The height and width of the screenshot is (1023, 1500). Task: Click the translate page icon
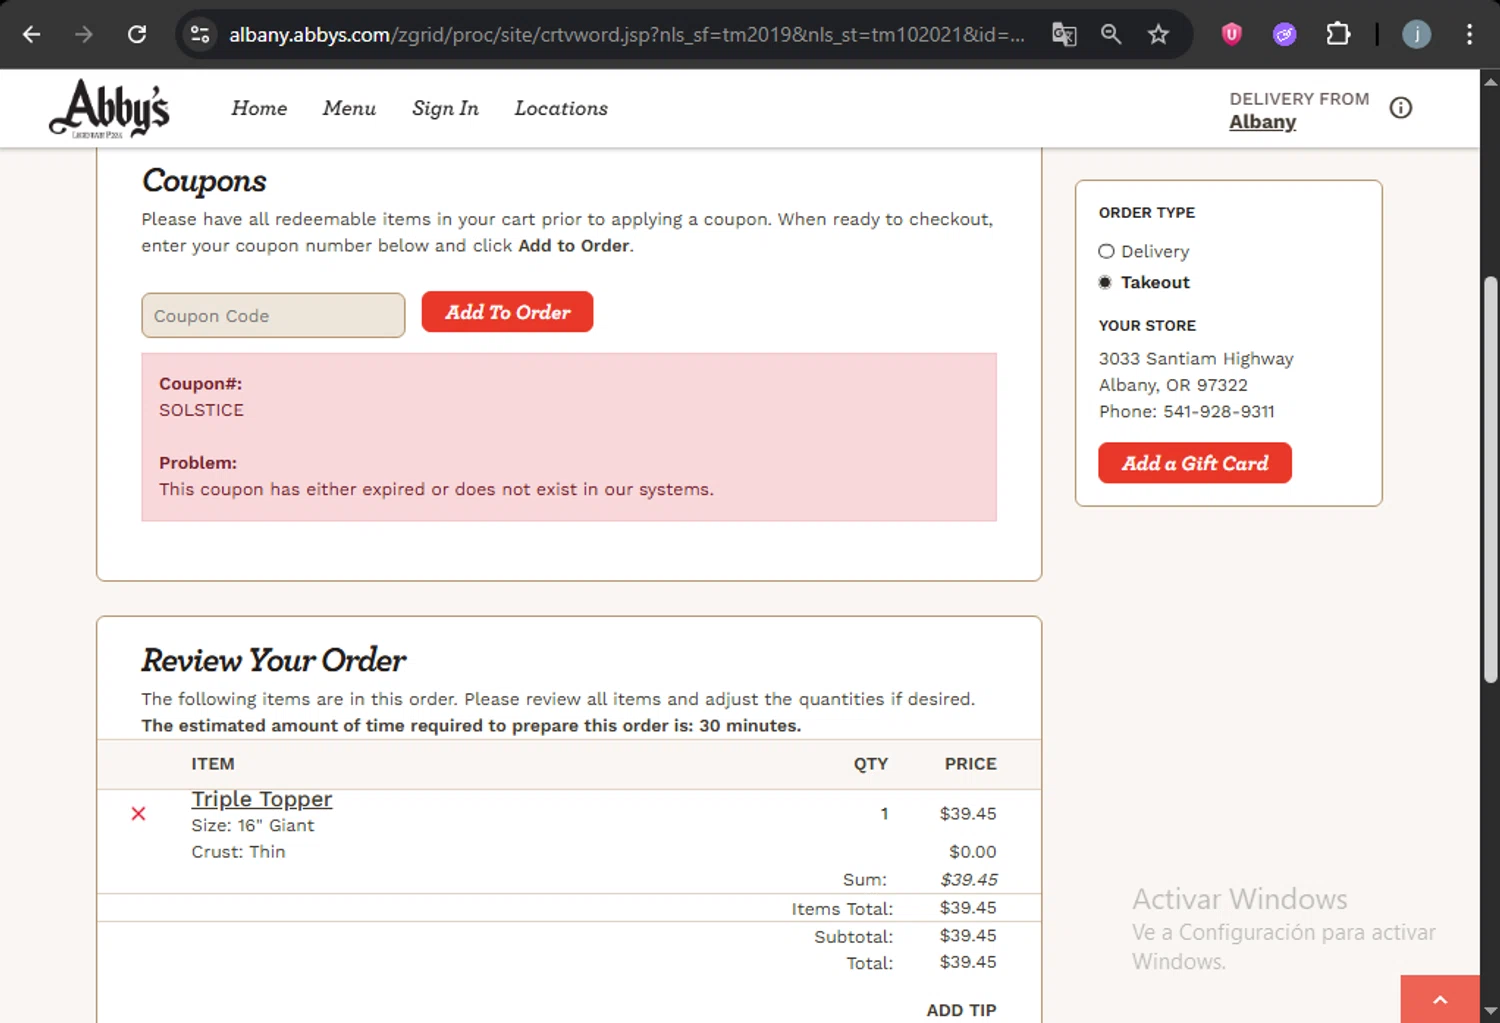click(x=1064, y=35)
